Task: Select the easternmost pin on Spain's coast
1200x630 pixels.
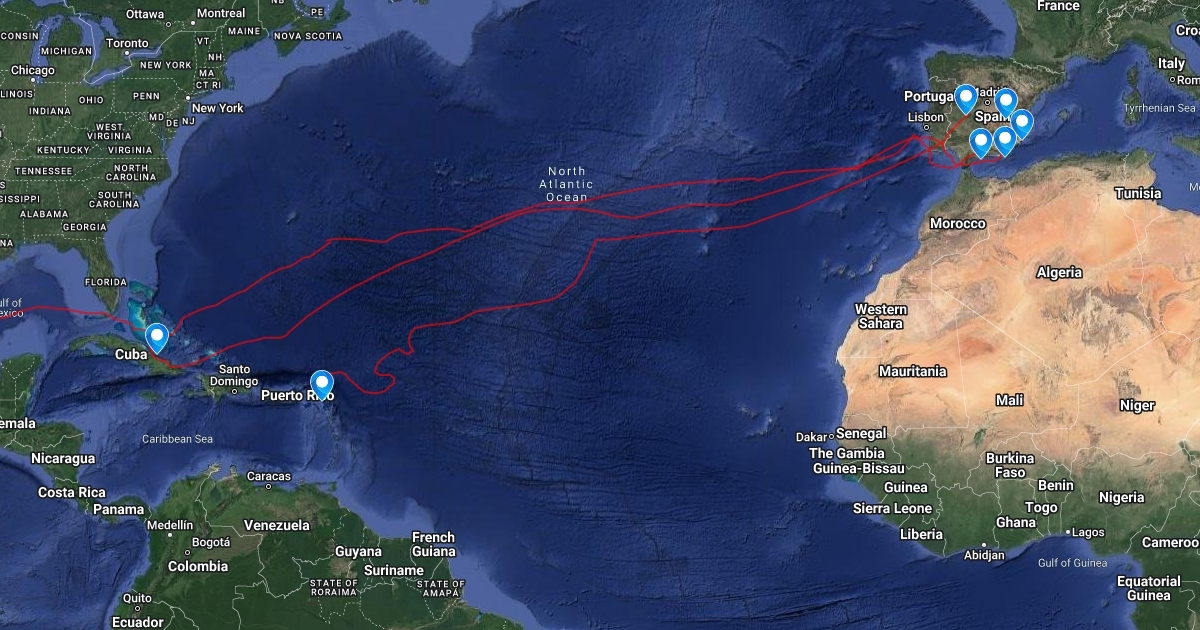Action: point(1021,124)
